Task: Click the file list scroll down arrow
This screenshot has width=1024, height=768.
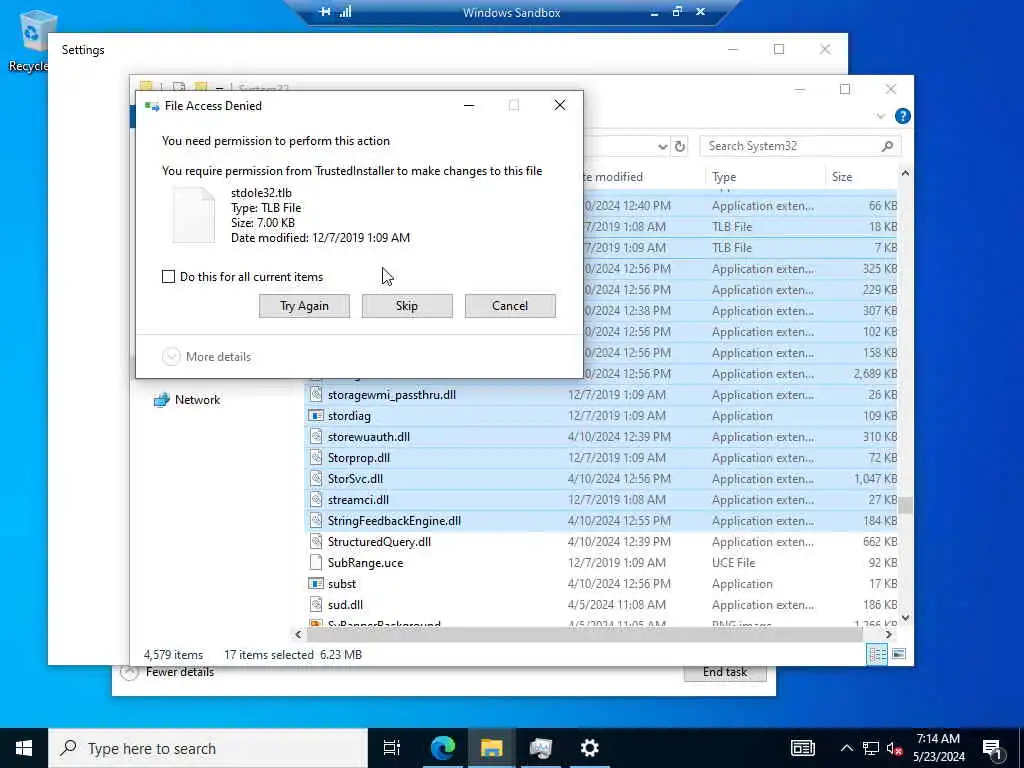Action: point(905,617)
